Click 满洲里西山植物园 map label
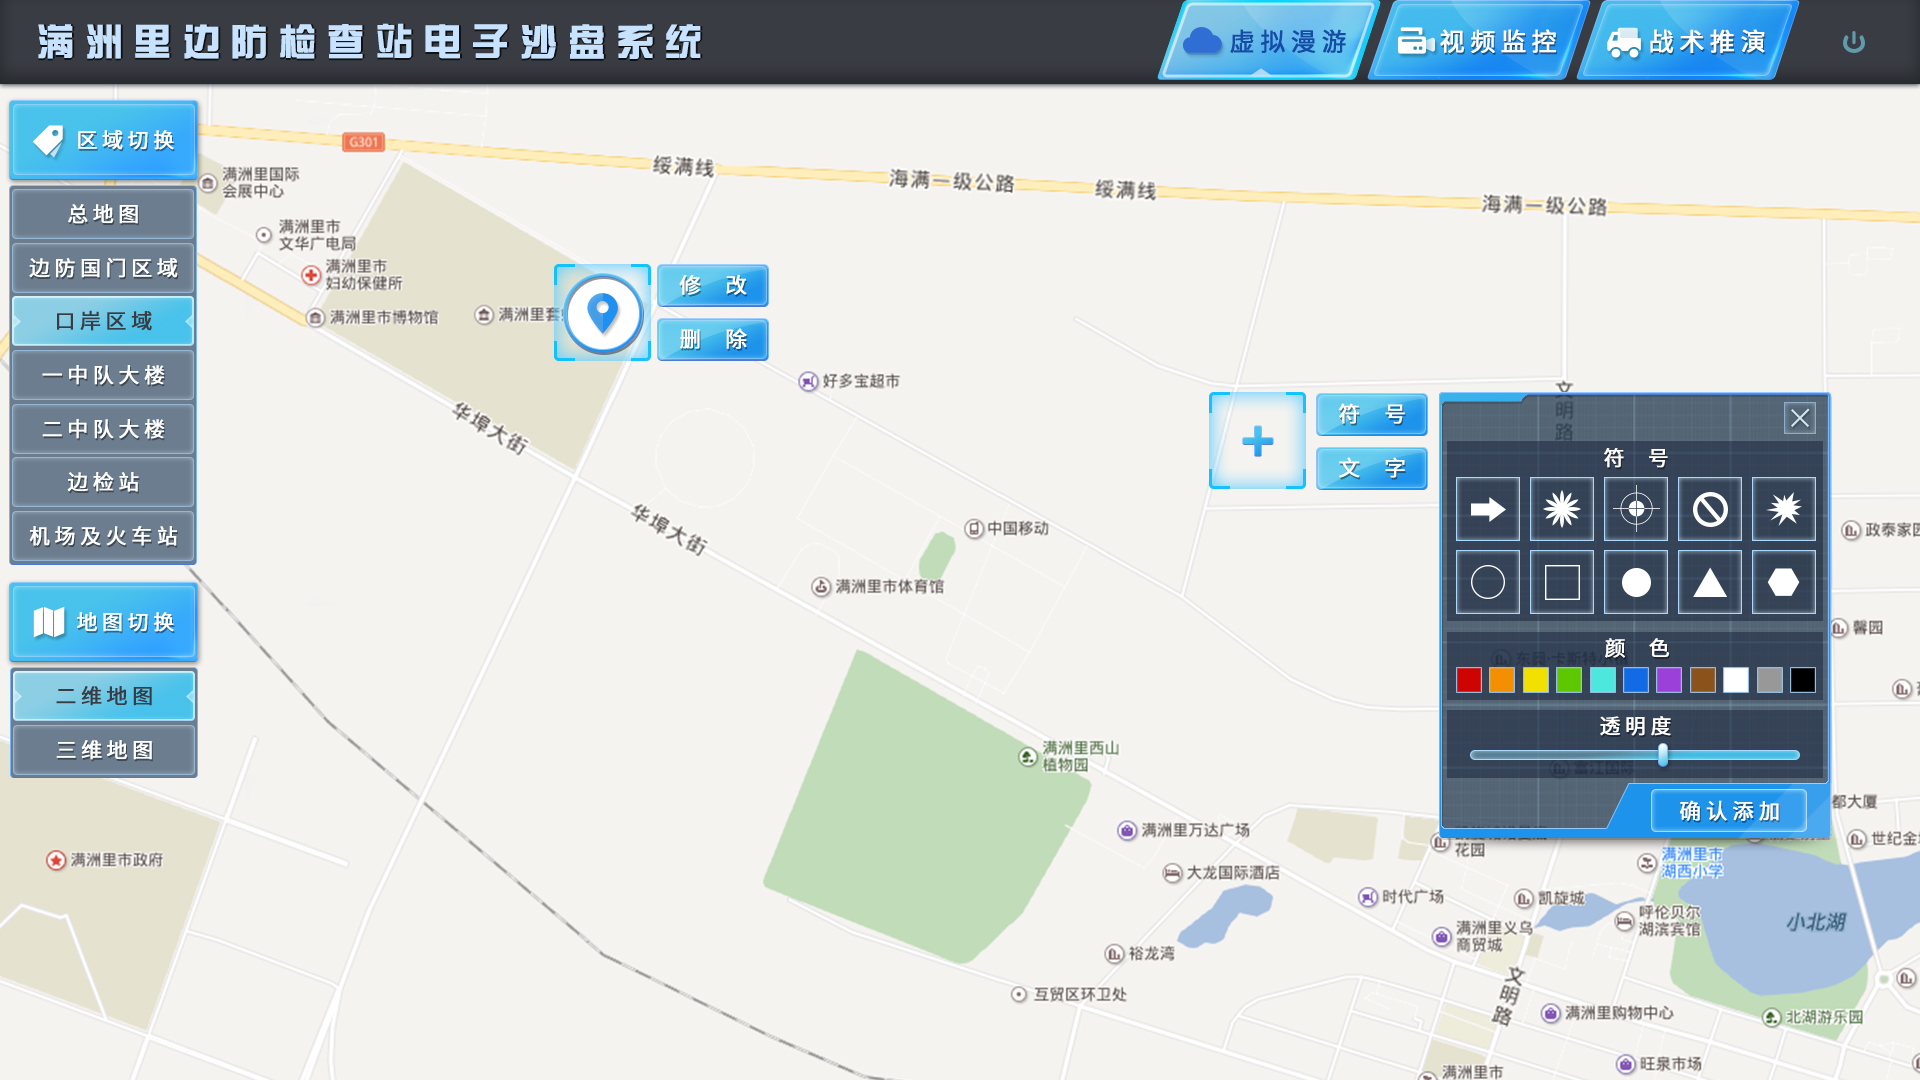1920x1080 pixels. (1080, 756)
